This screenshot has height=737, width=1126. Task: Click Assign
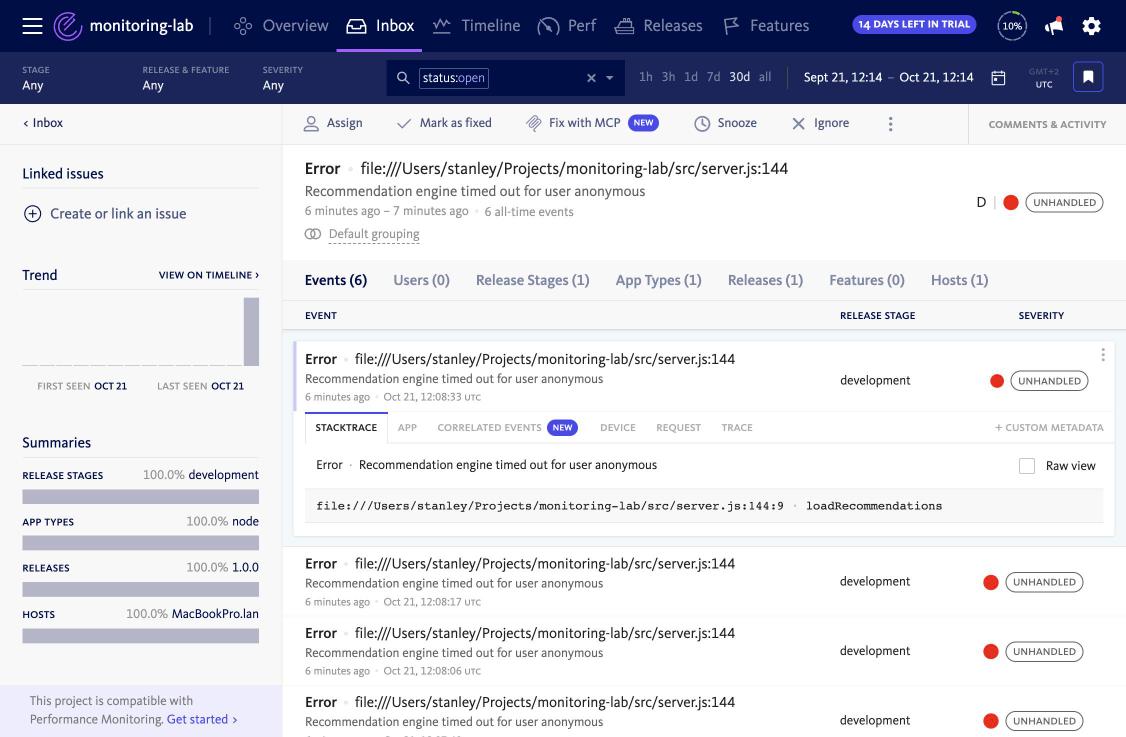tap(332, 124)
